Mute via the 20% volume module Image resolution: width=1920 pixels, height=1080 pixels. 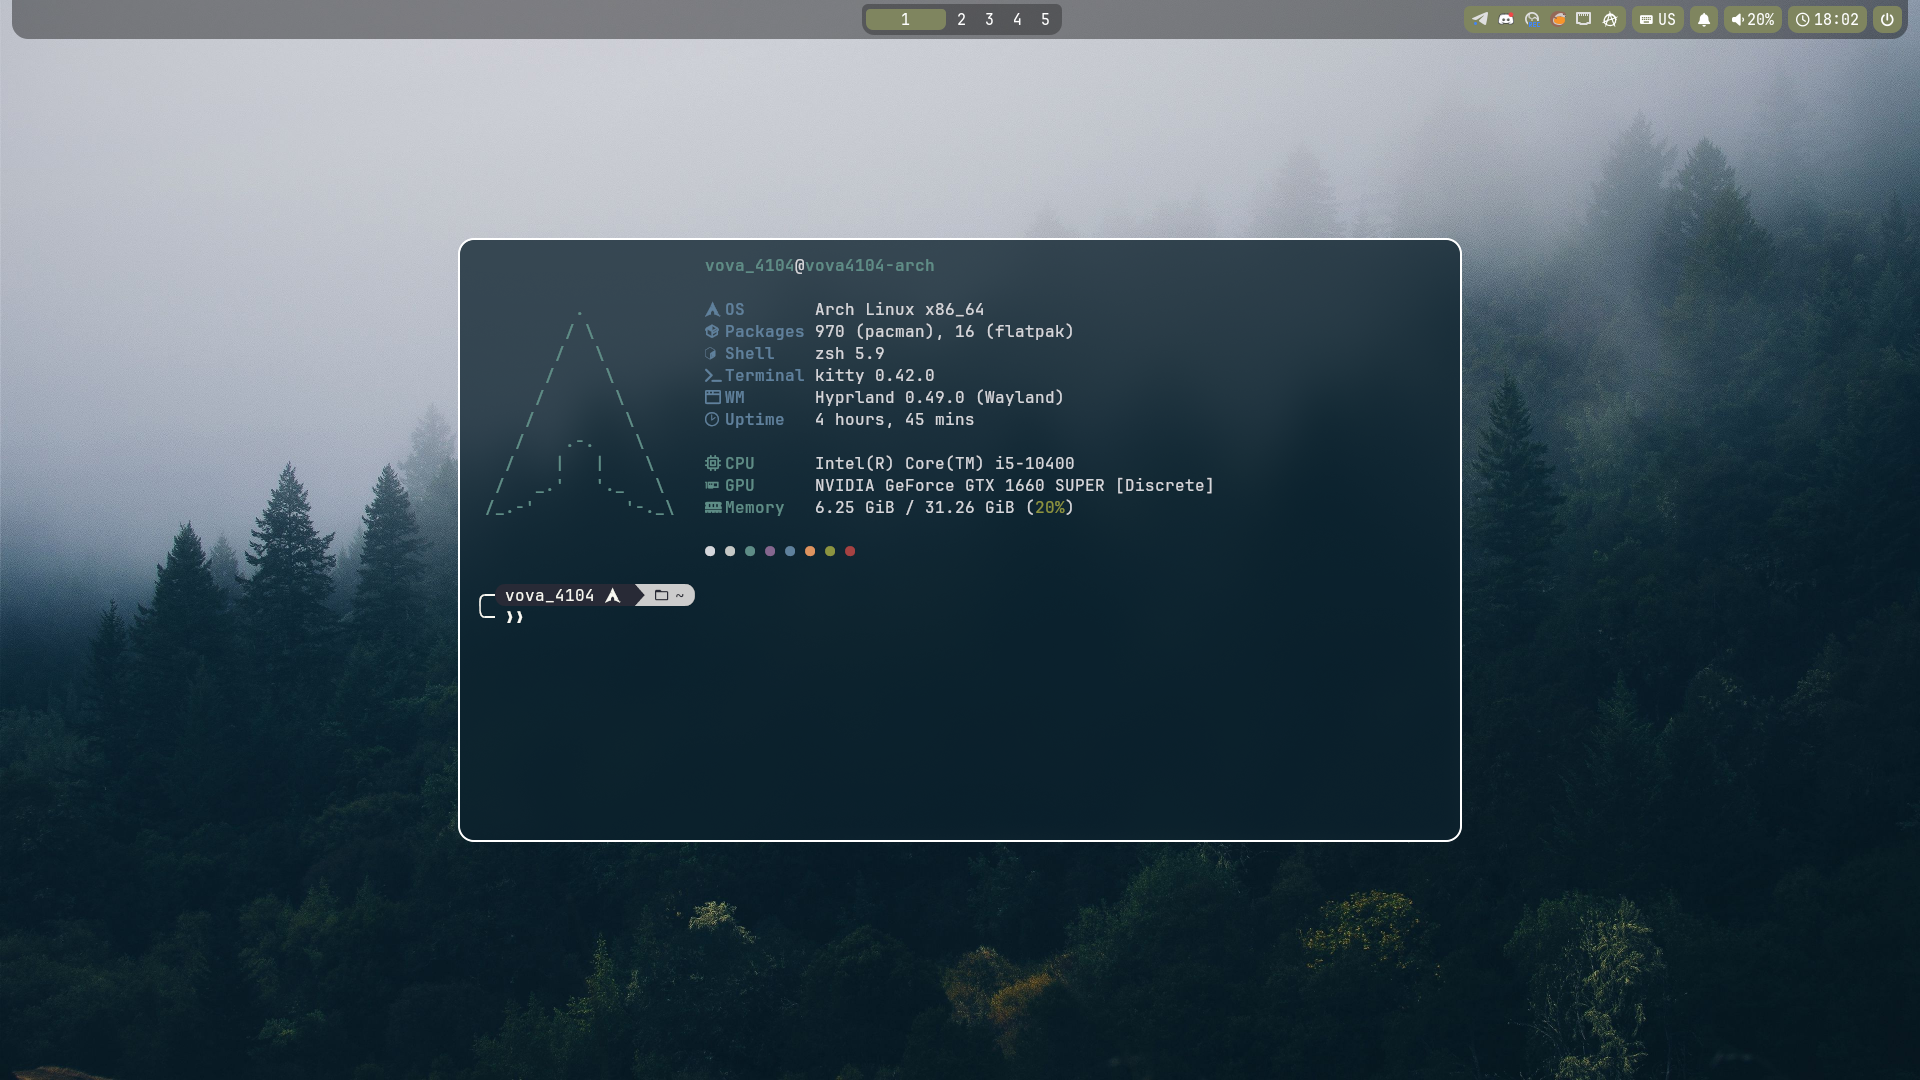[1752, 19]
